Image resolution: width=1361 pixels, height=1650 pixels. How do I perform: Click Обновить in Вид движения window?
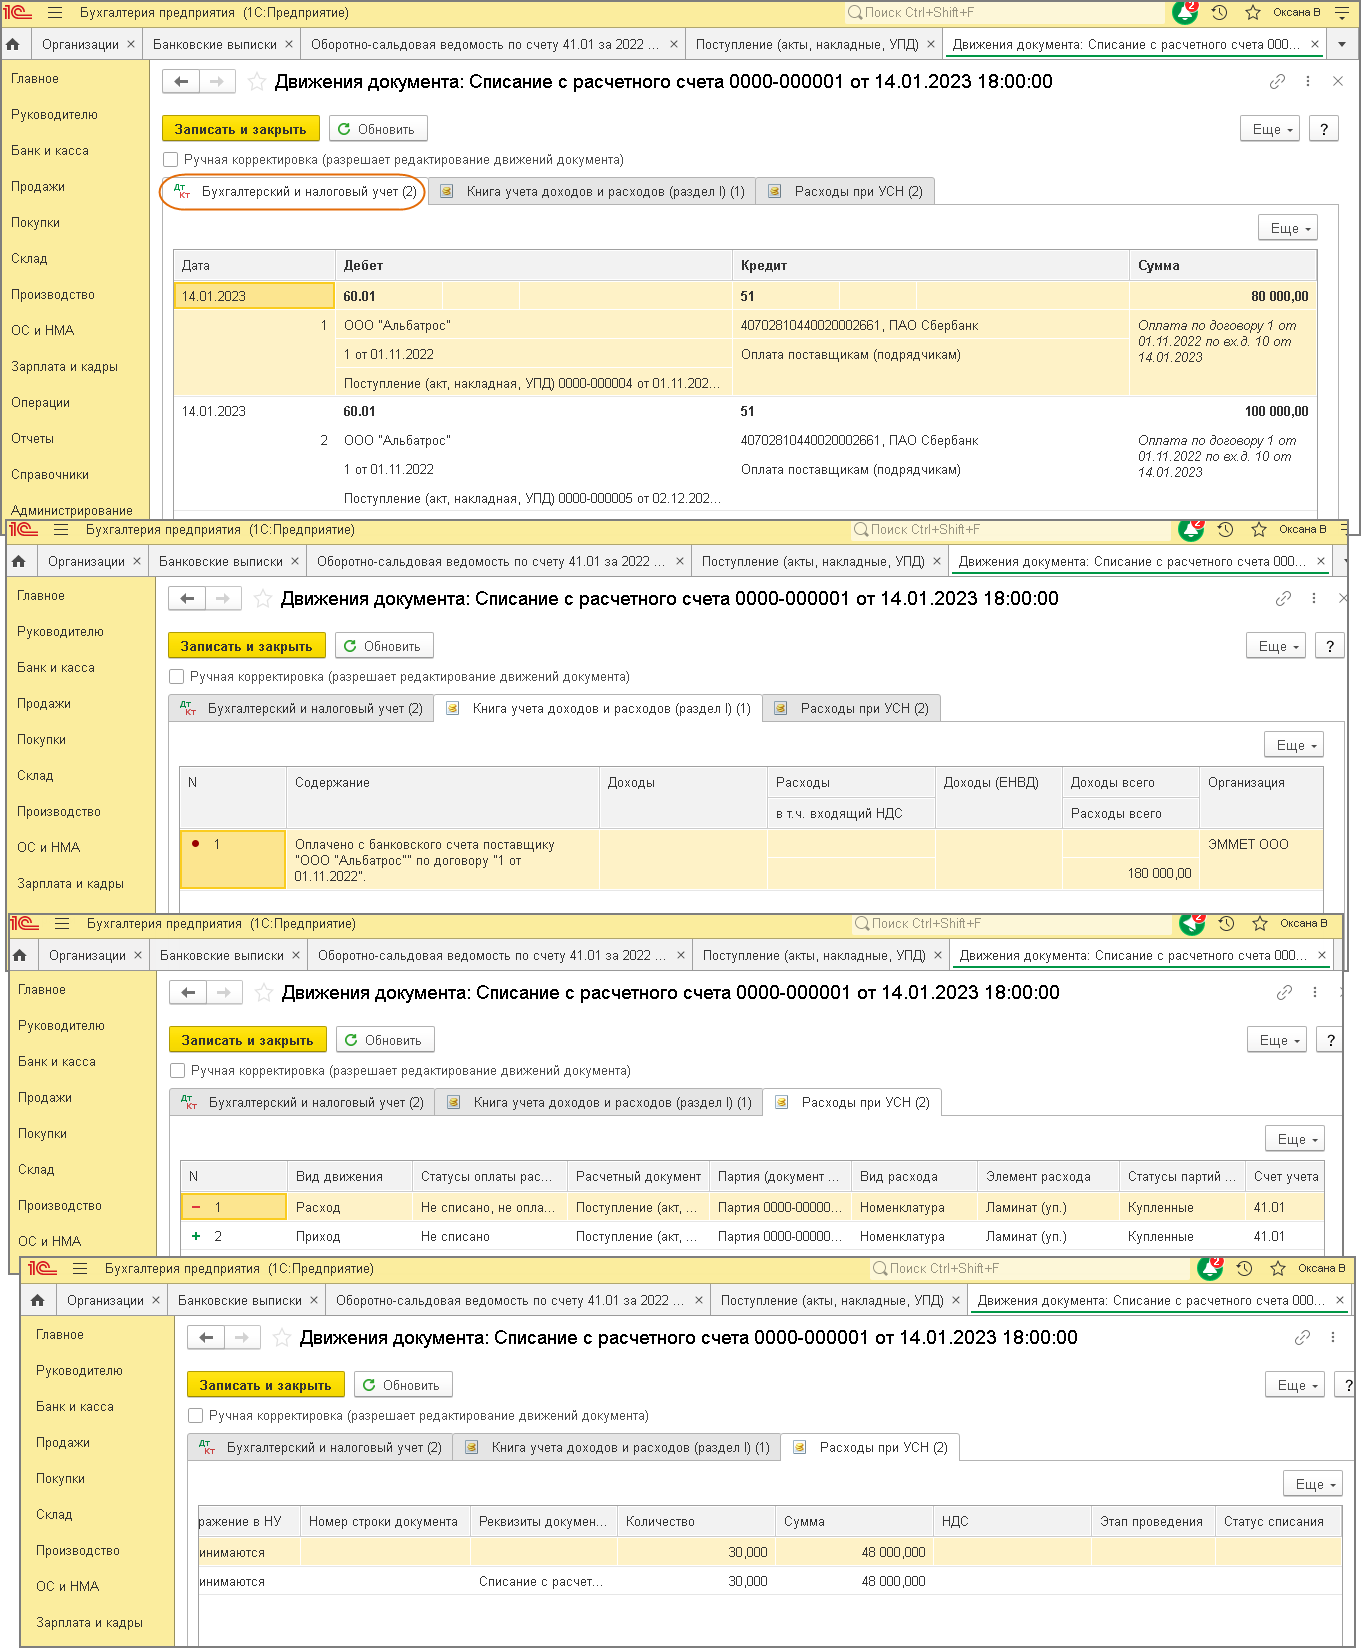(385, 1040)
